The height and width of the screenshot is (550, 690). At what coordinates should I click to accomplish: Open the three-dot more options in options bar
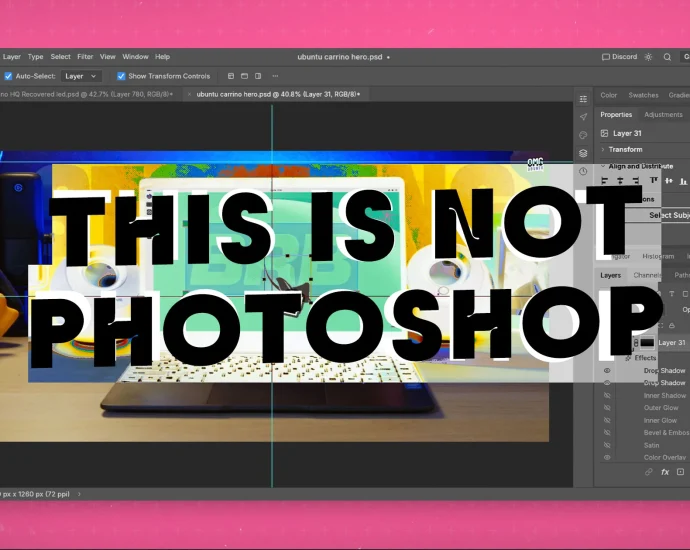coord(275,76)
